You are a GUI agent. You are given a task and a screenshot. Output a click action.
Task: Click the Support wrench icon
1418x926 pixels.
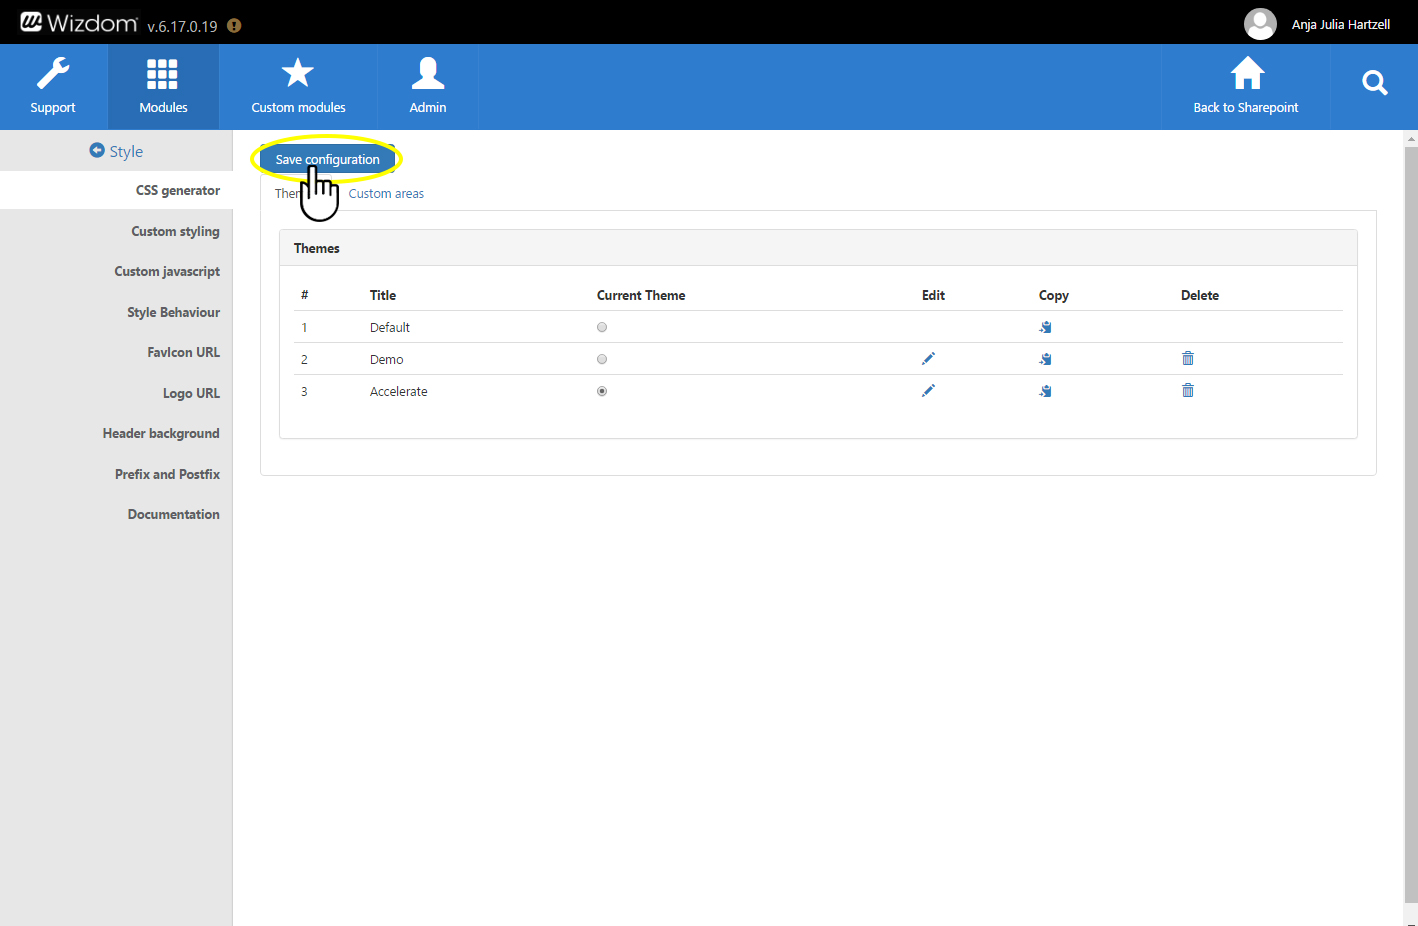click(x=53, y=74)
